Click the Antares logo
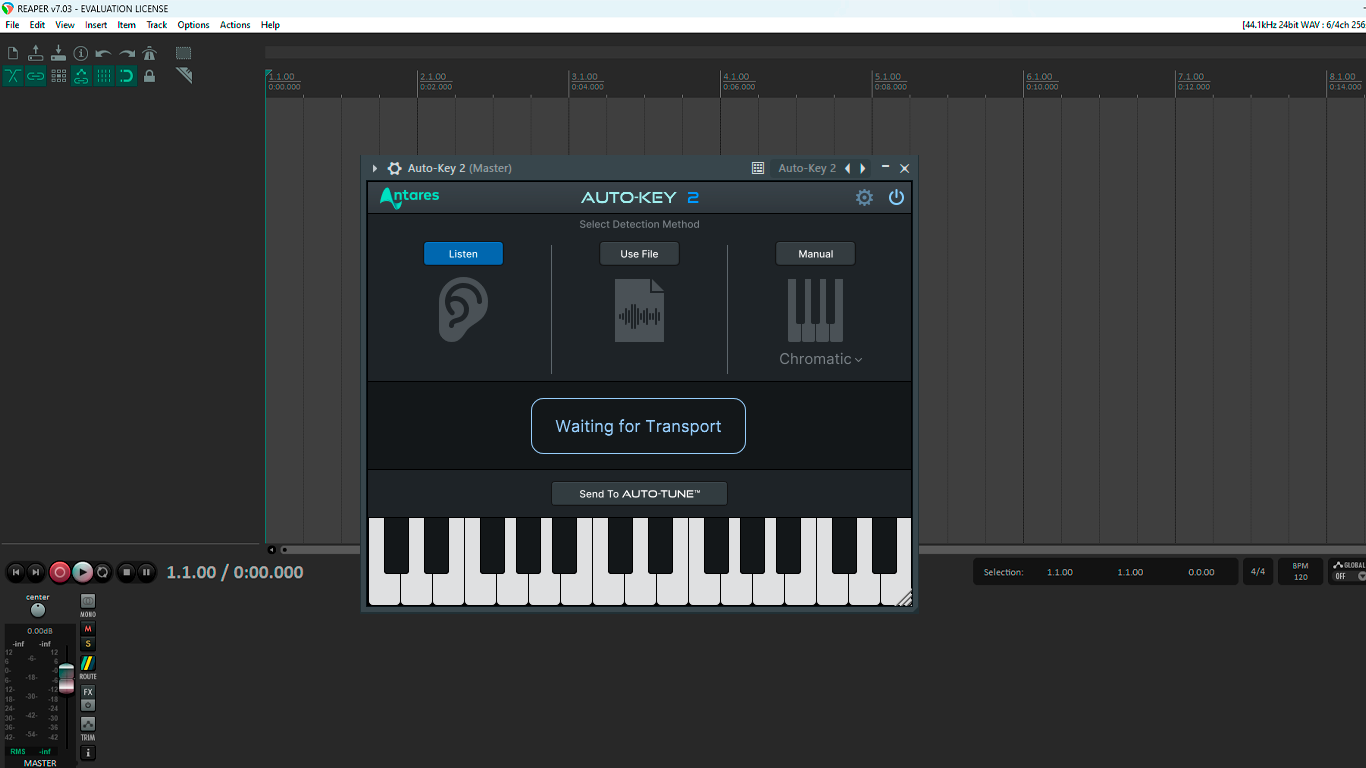 click(409, 197)
